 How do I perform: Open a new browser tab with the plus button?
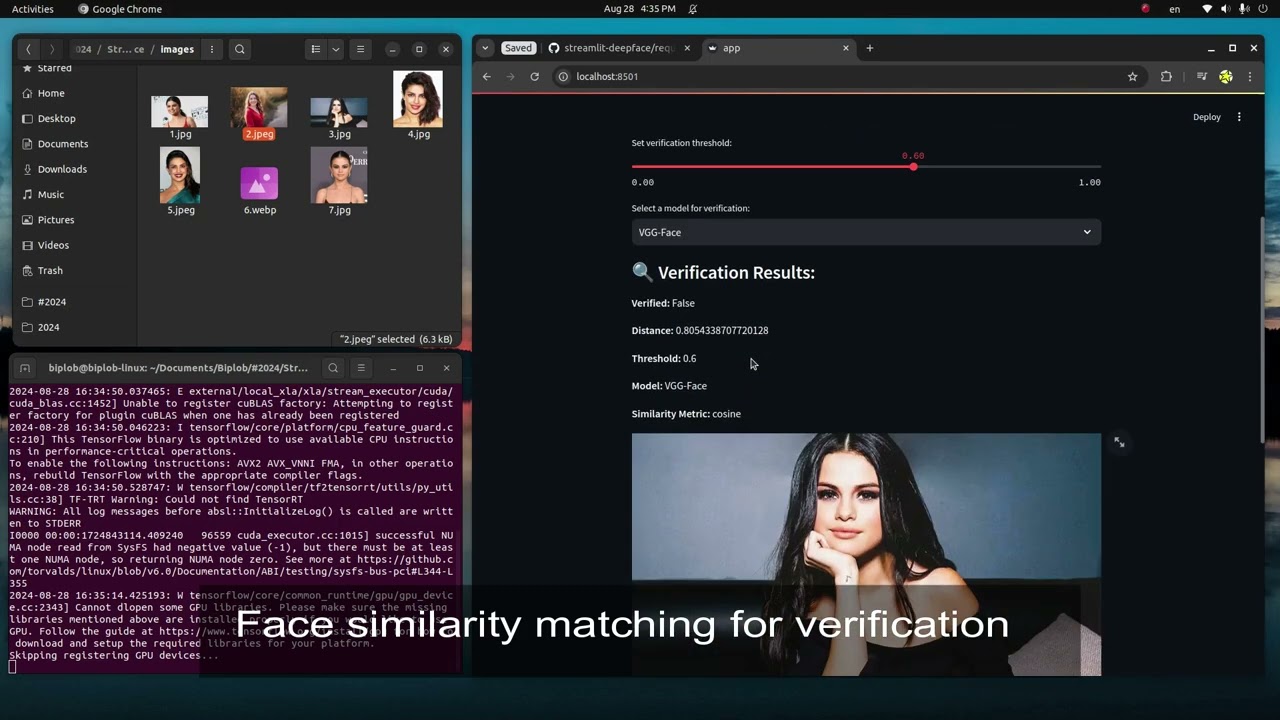click(x=869, y=47)
